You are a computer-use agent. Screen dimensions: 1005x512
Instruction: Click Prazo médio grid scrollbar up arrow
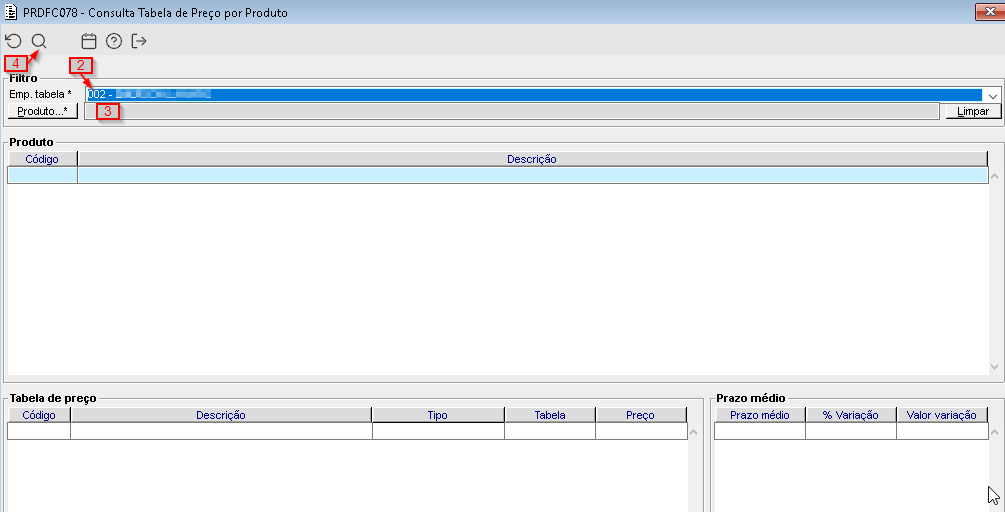click(994, 433)
